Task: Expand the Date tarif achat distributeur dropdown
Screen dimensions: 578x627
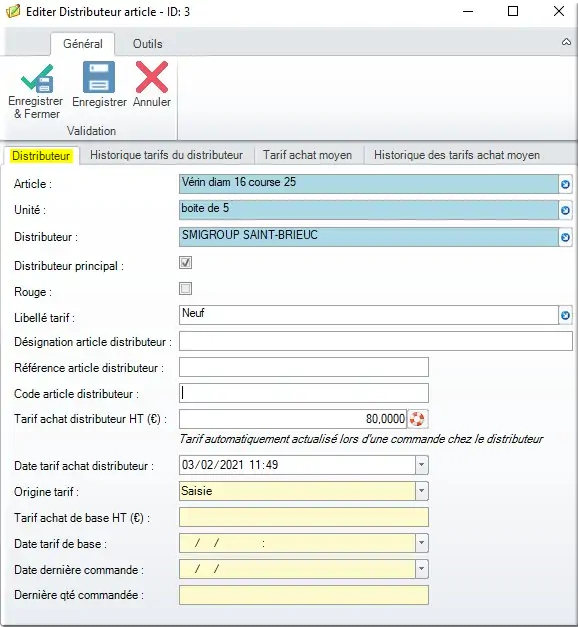Action: pyautogui.click(x=421, y=465)
